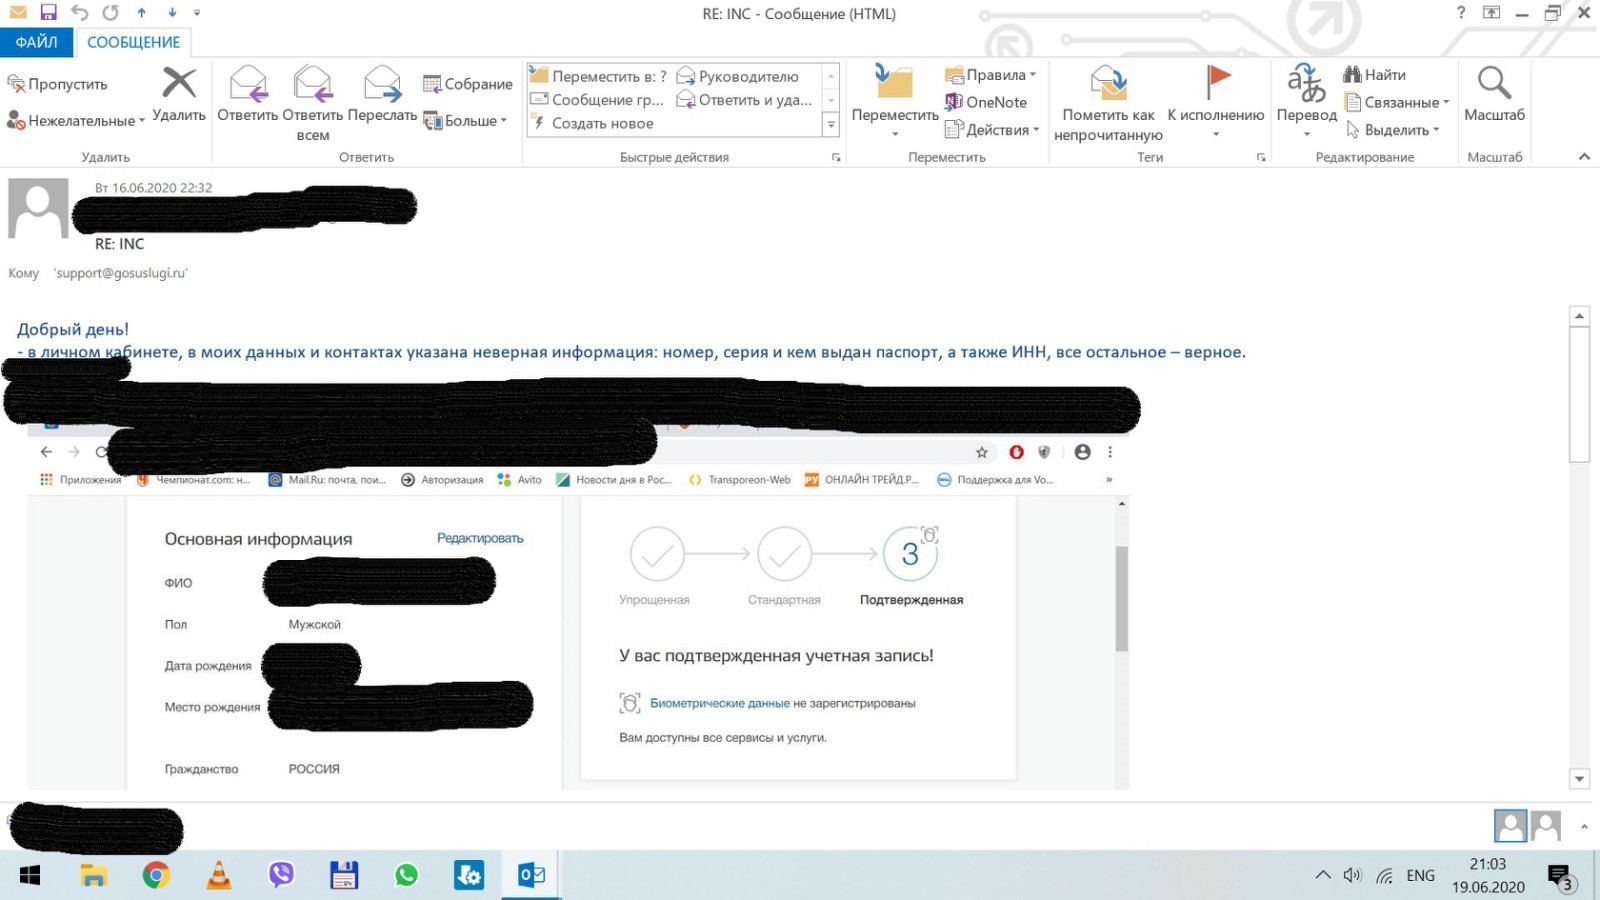Choose quick step Создать новое
The image size is (1600, 900).
point(591,123)
